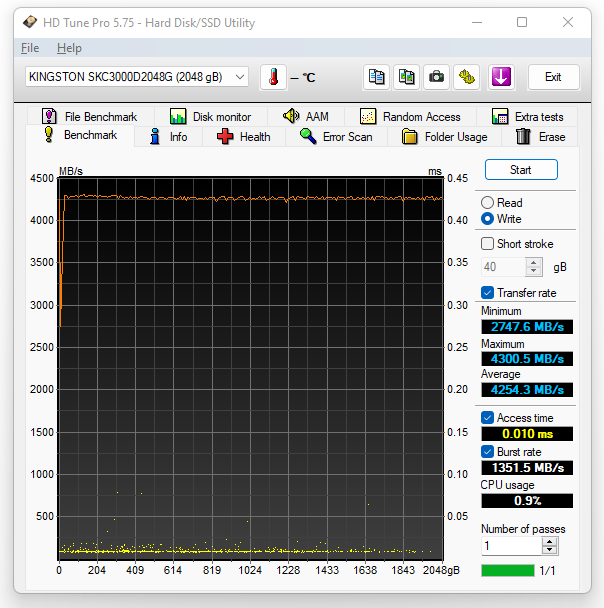Toggle the Access time checkbox
This screenshot has width=604, height=608.
coord(487,418)
